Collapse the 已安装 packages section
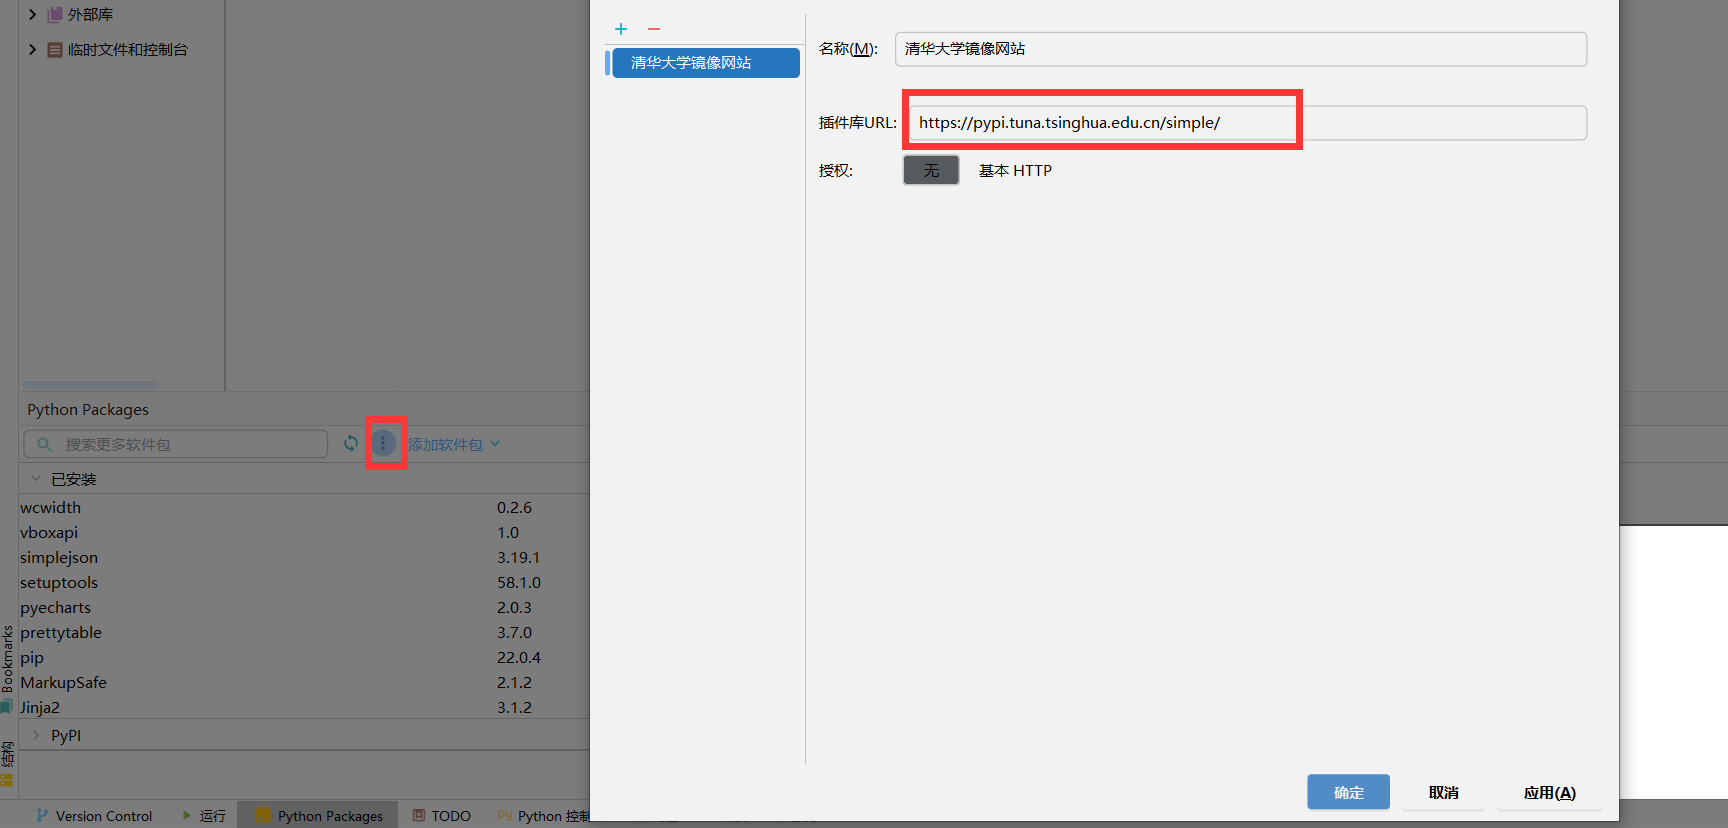The width and height of the screenshot is (1728, 828). click(x=36, y=479)
